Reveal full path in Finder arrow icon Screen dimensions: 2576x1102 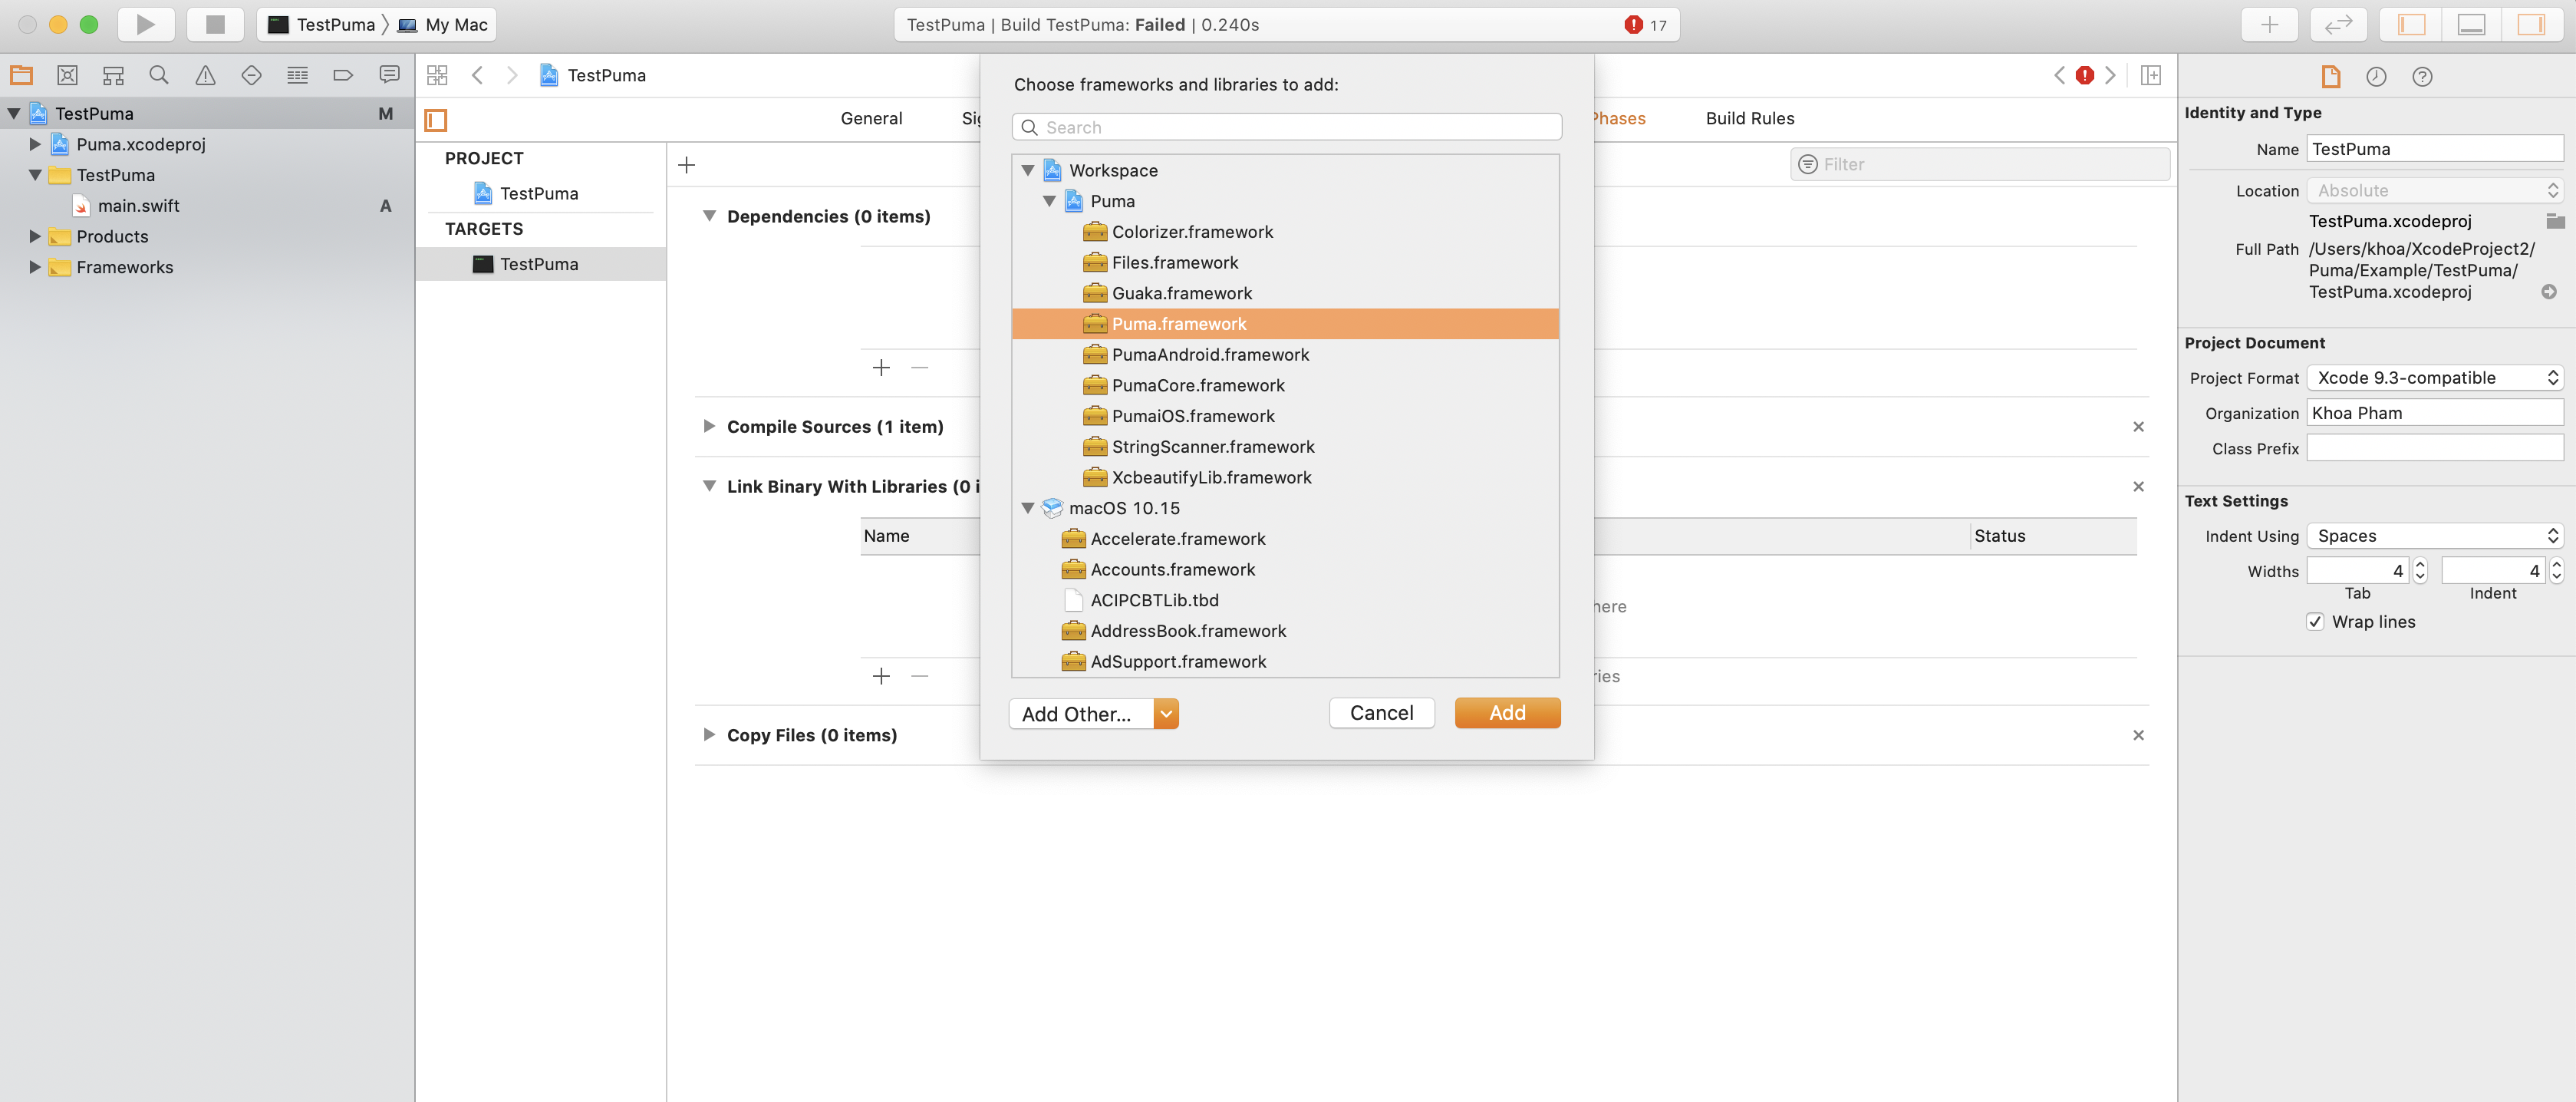[x=2548, y=292]
